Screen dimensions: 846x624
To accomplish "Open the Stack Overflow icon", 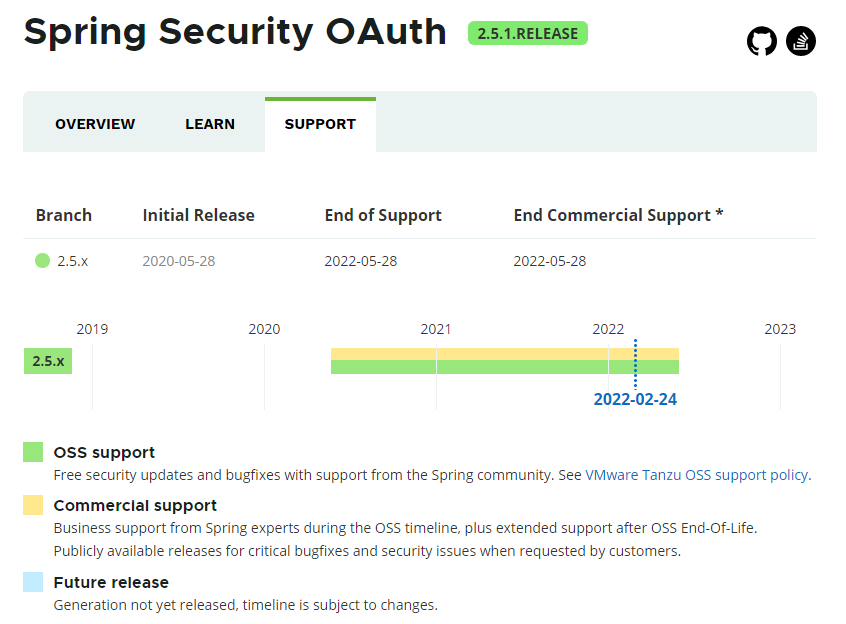I will [801, 42].
